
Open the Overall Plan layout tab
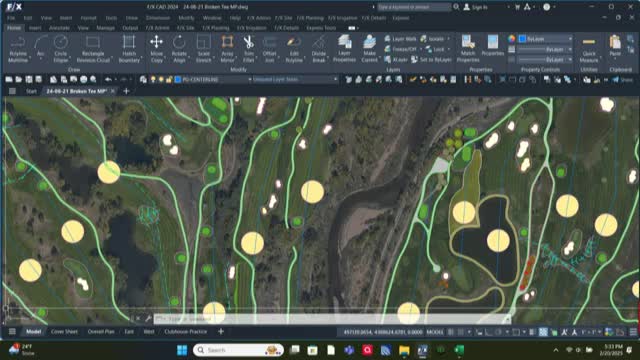point(101,332)
